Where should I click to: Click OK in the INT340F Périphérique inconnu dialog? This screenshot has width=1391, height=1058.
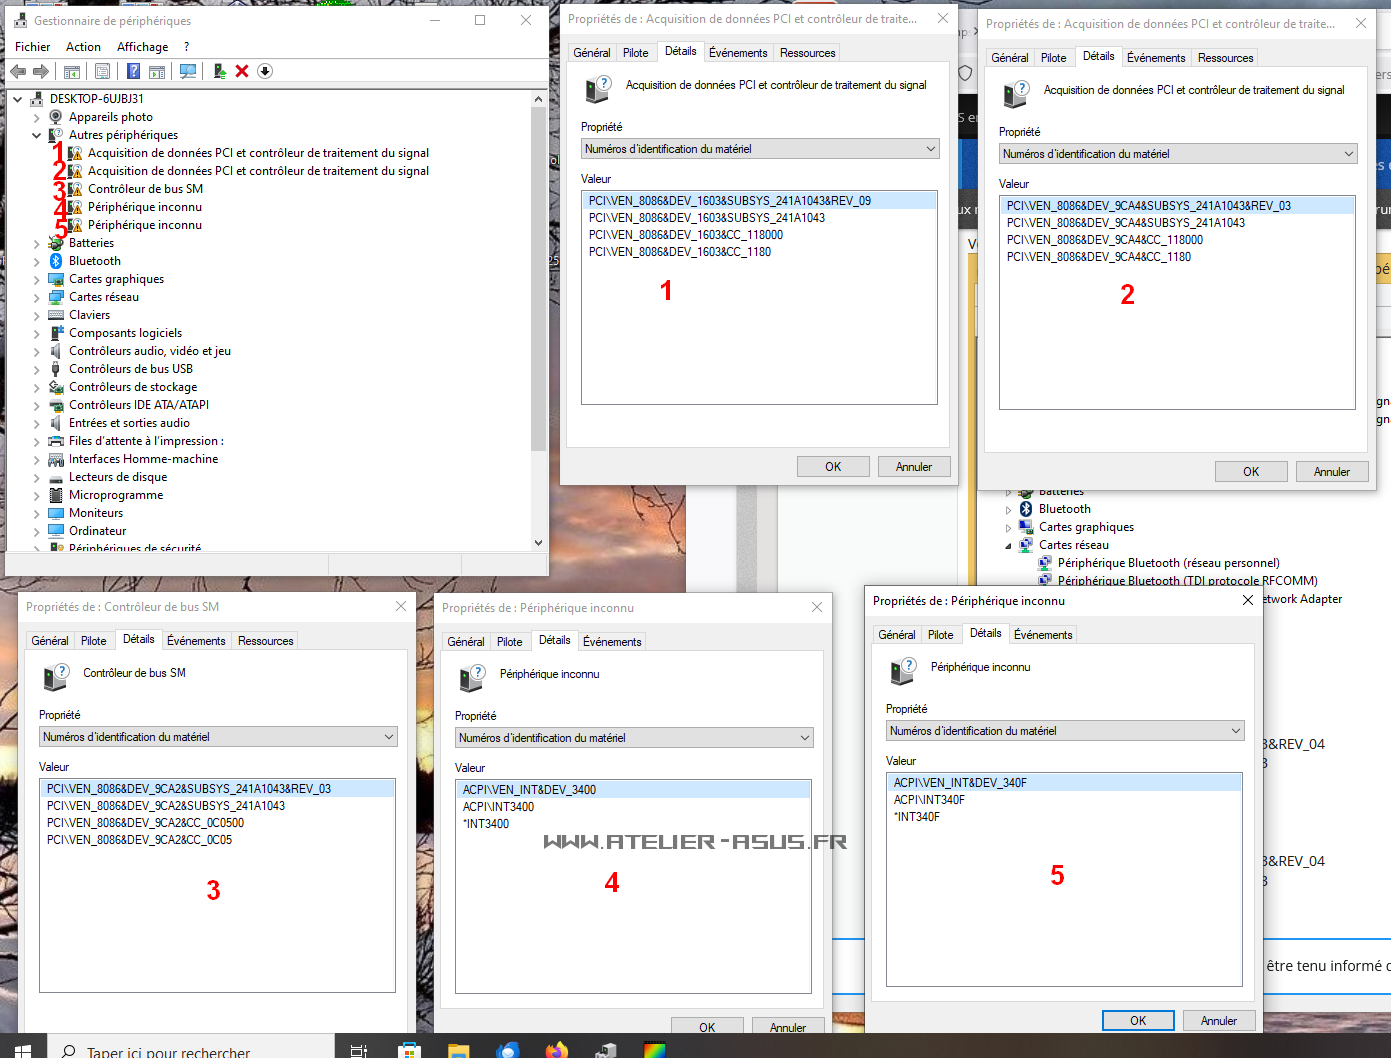pyautogui.click(x=1137, y=1020)
